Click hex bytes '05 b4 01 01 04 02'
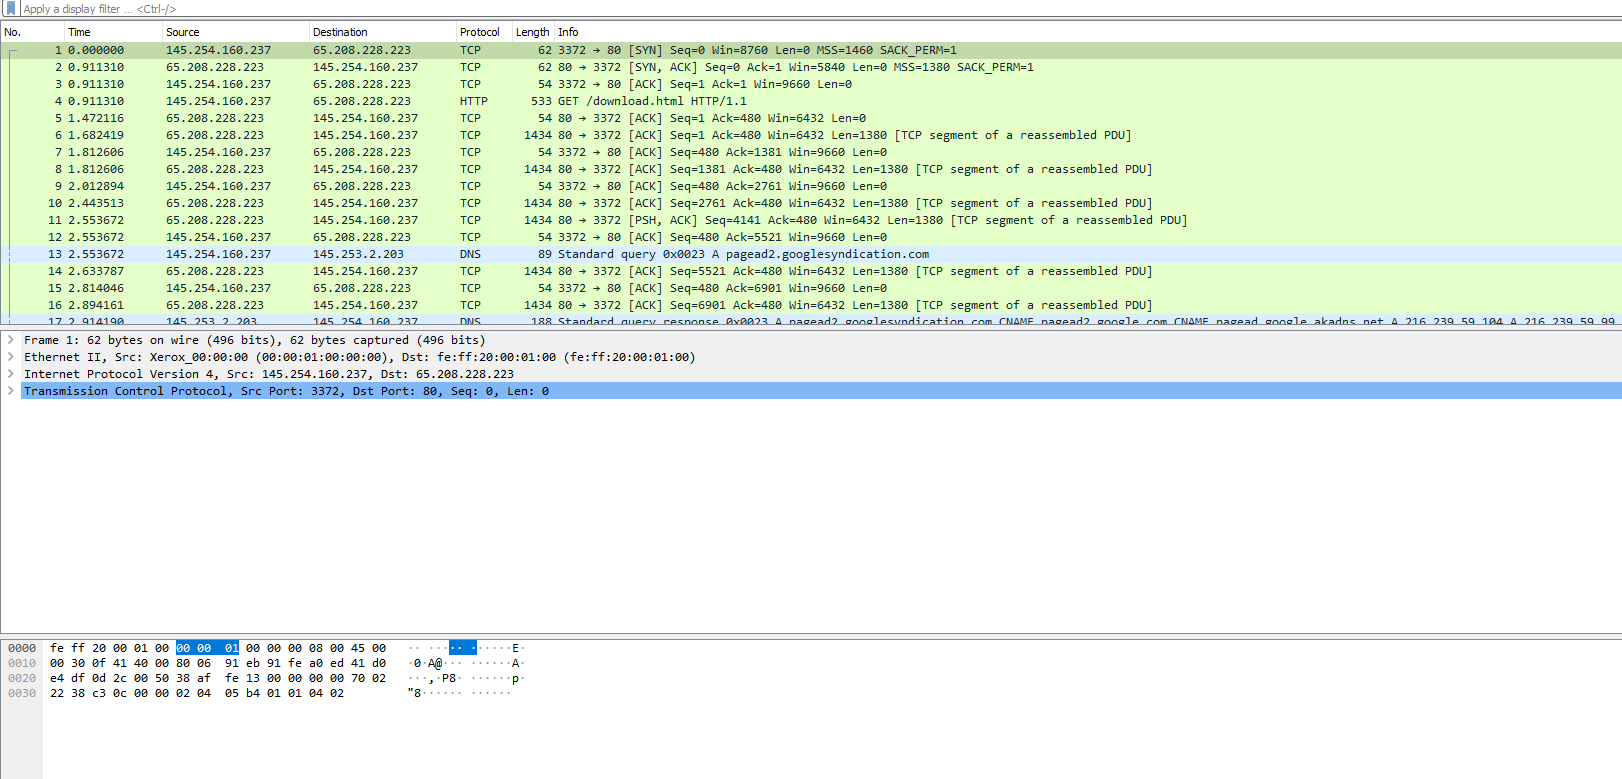The width and height of the screenshot is (1622, 779). [284, 693]
